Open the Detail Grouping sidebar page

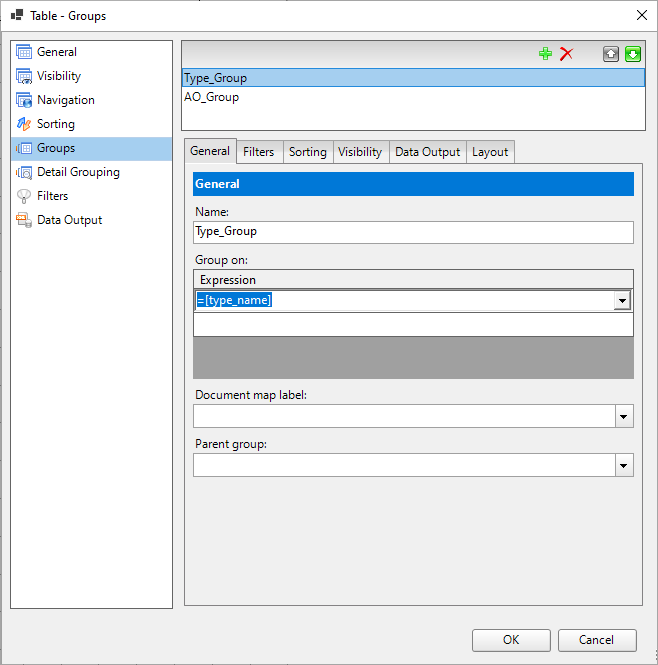78,172
